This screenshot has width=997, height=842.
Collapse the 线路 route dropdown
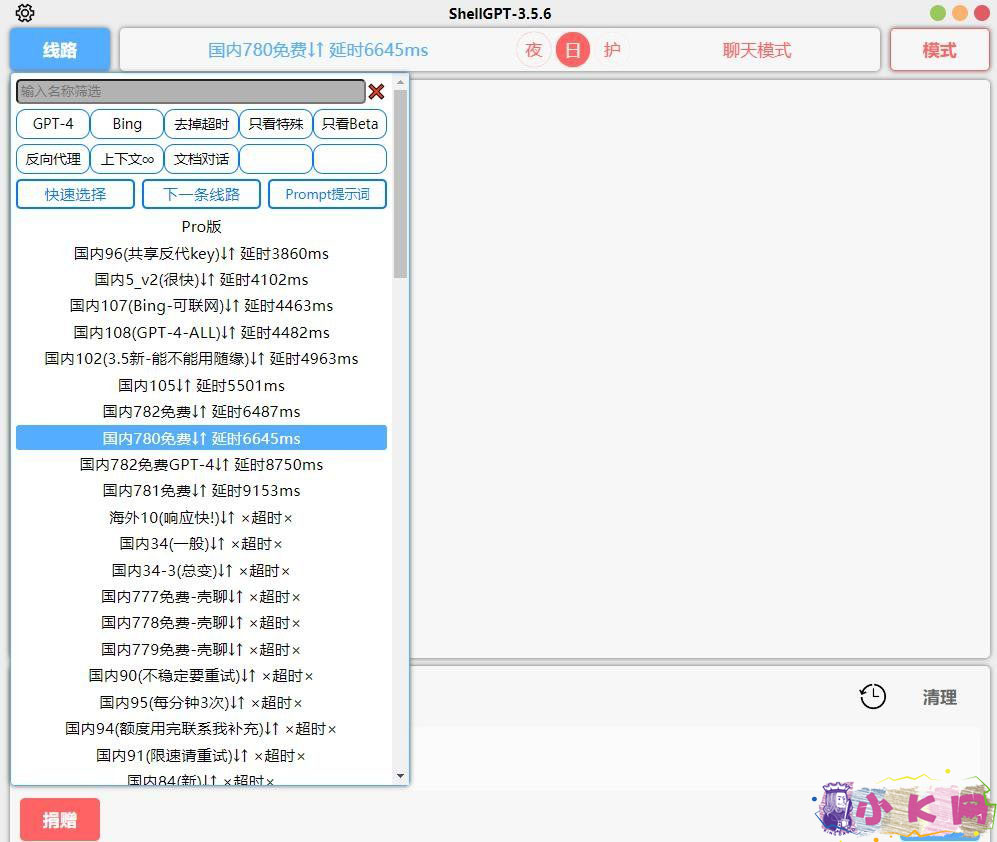pos(60,50)
